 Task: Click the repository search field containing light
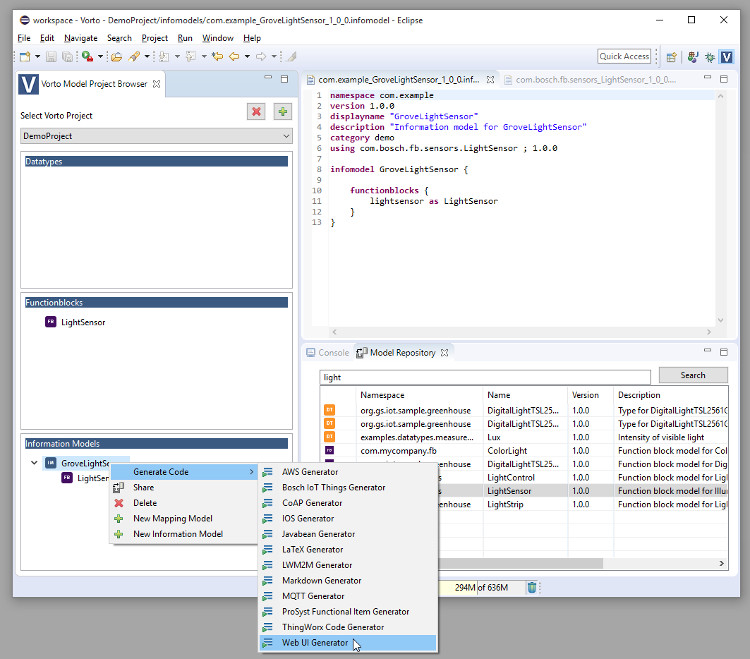point(485,377)
